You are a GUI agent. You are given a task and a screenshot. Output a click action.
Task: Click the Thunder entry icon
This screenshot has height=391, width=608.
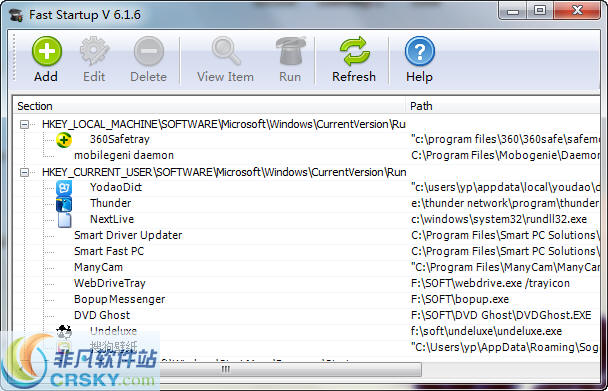coord(64,204)
